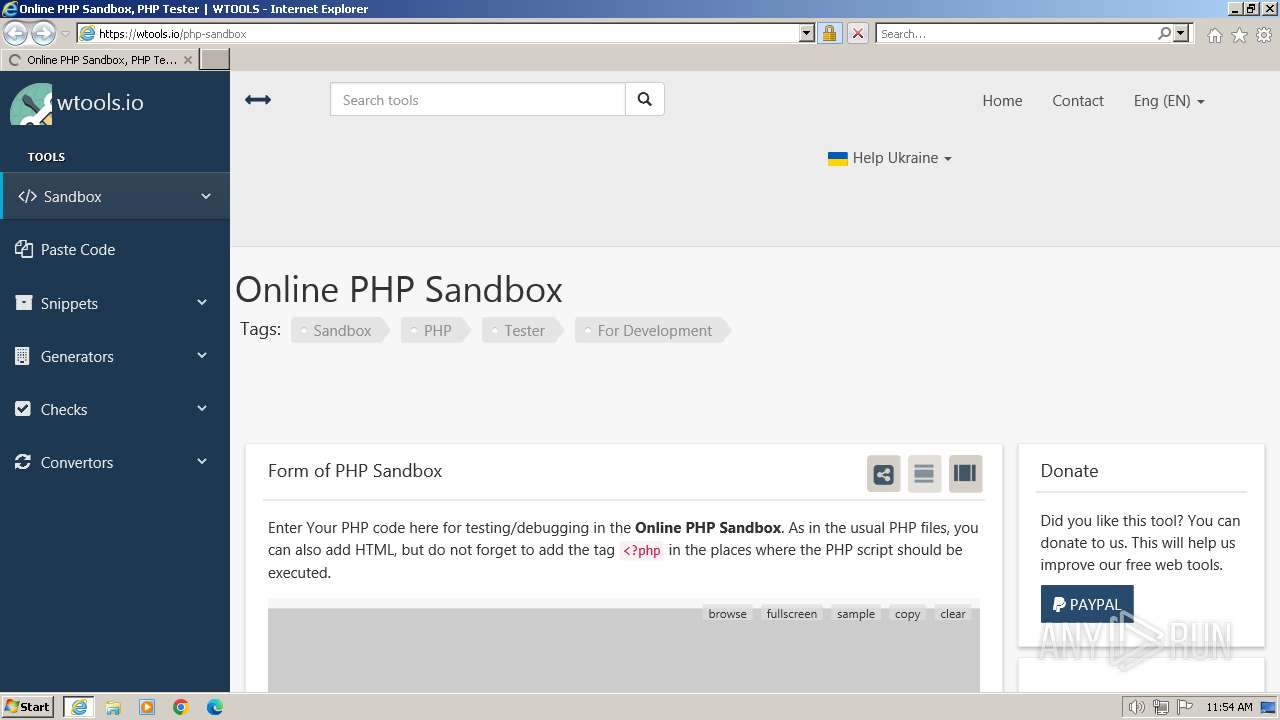Screen dimensions: 1280x720
Task: Expand the Snippets sidebar section
Action: point(202,302)
